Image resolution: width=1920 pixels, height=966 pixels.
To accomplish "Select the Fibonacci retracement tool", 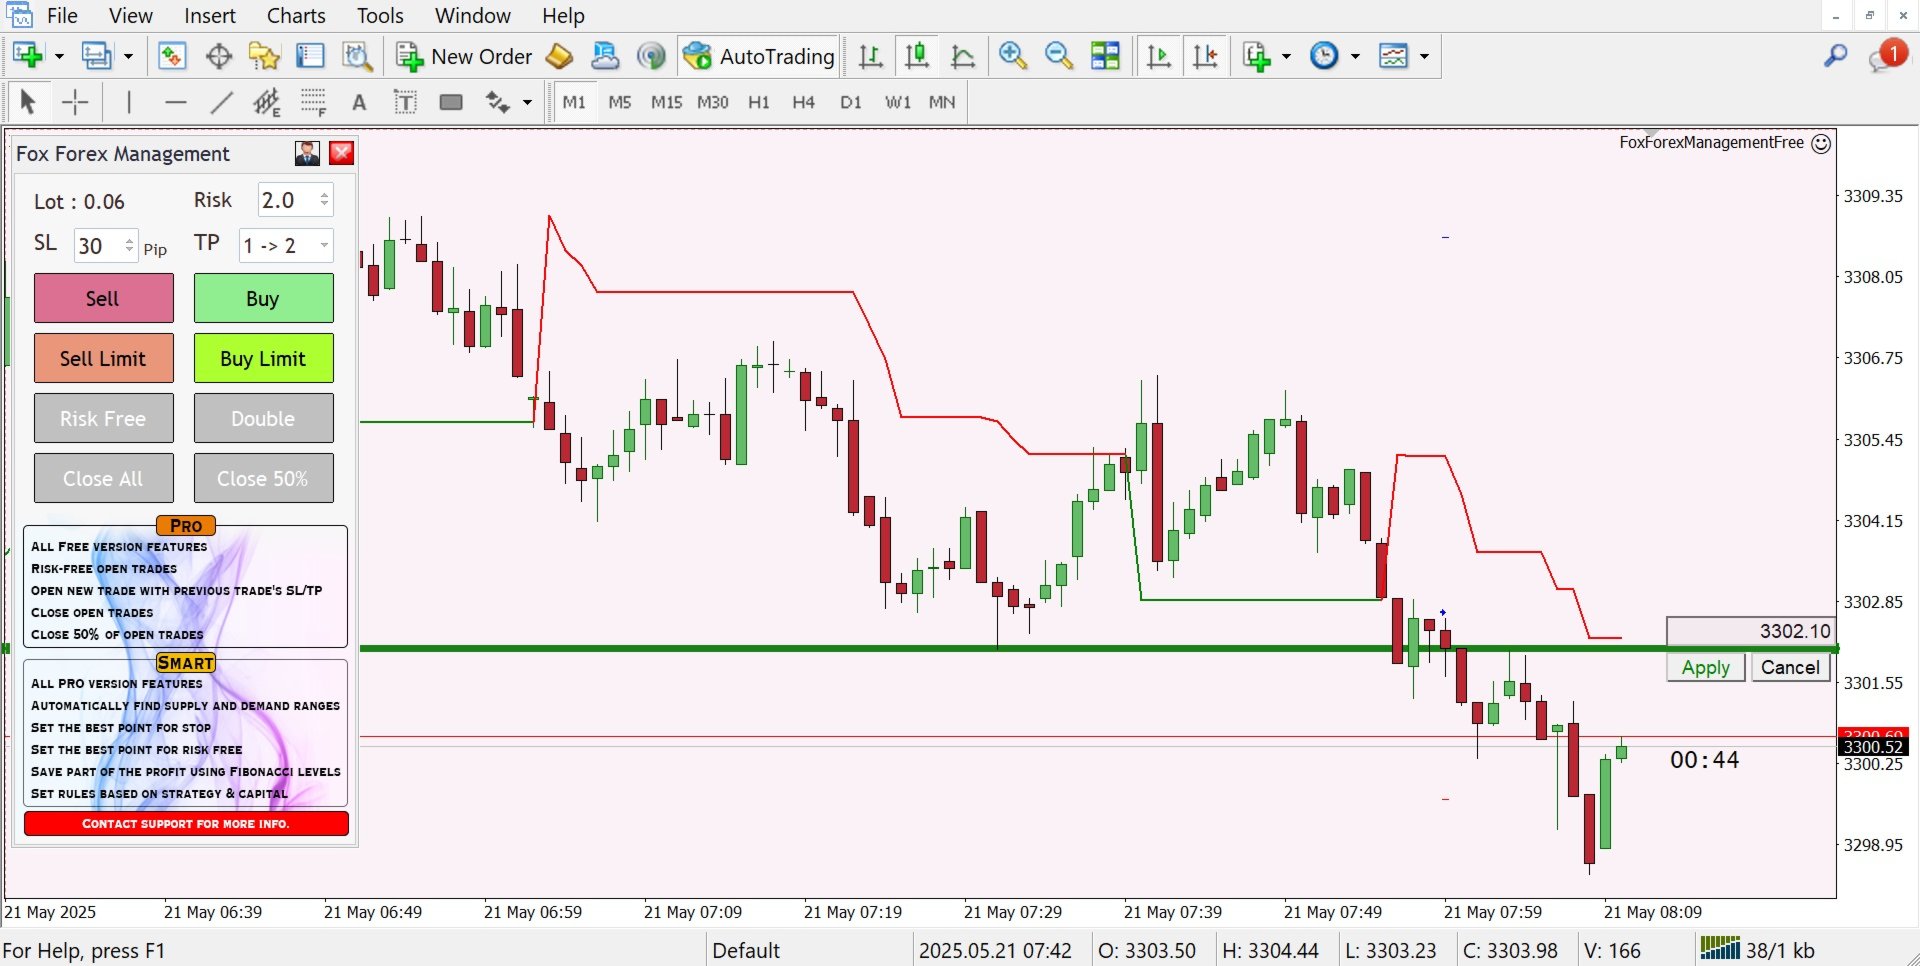I will coord(313,102).
